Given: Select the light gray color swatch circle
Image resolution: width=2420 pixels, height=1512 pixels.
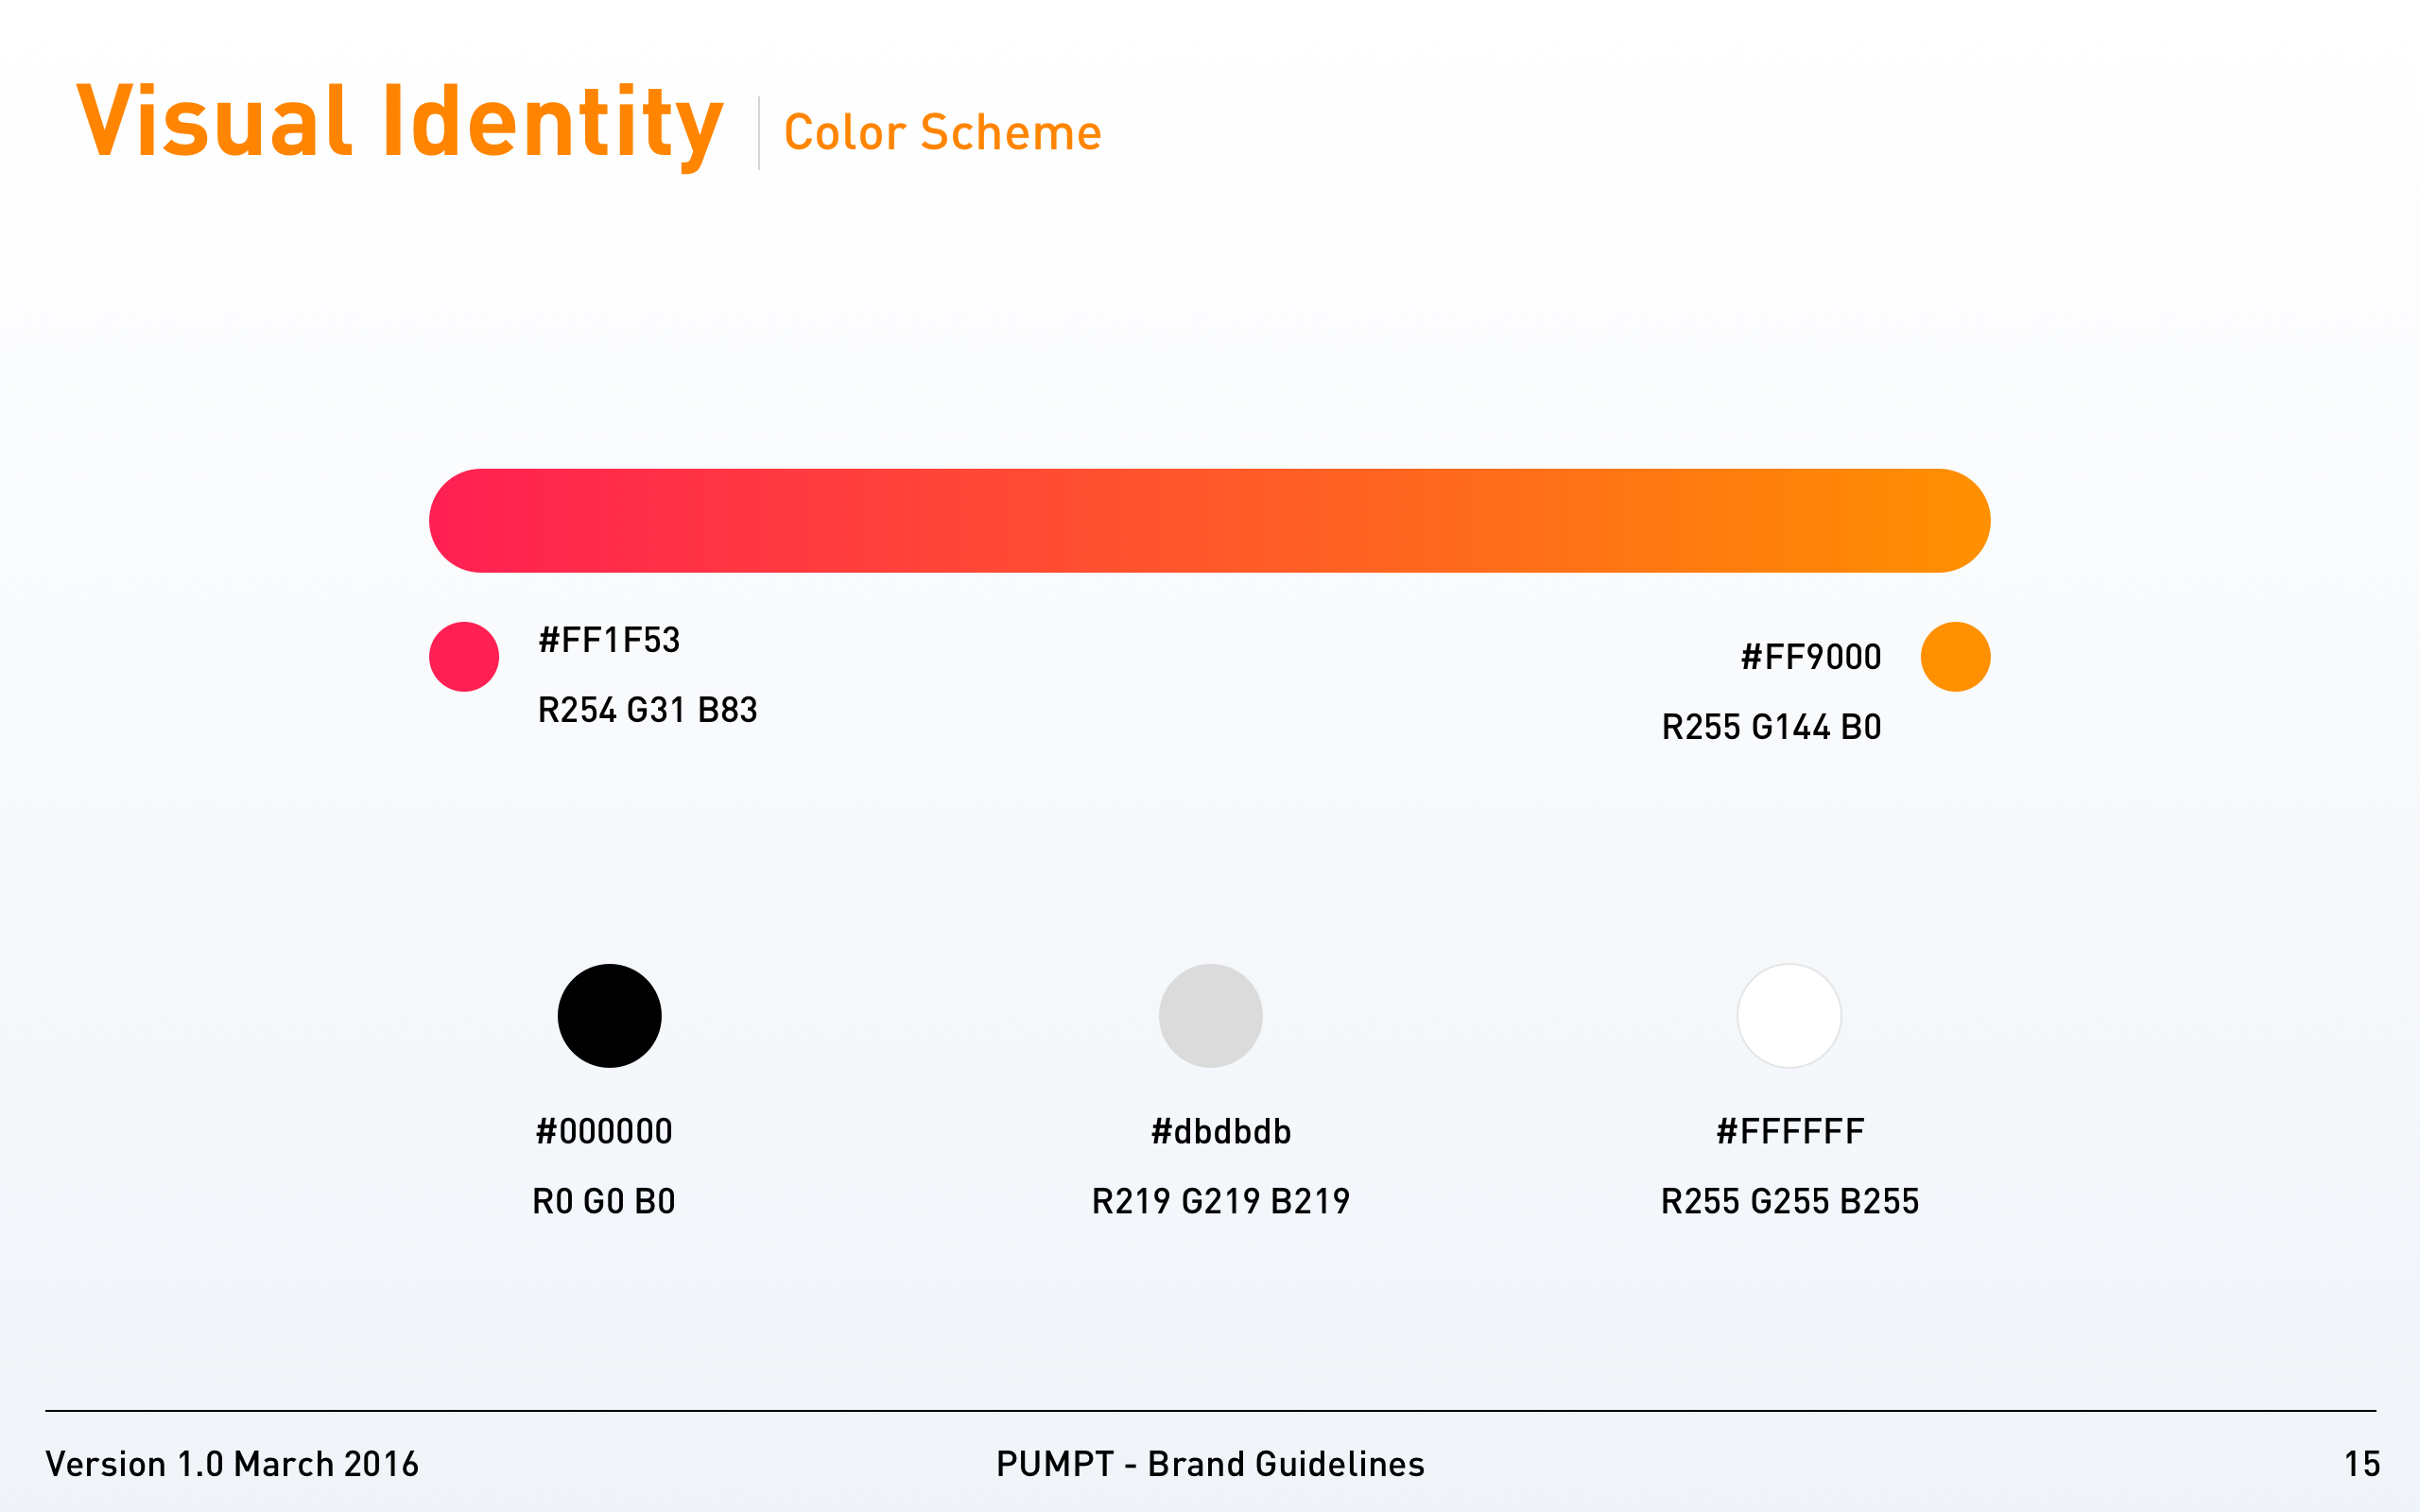Looking at the screenshot, I should pos(1210,1016).
